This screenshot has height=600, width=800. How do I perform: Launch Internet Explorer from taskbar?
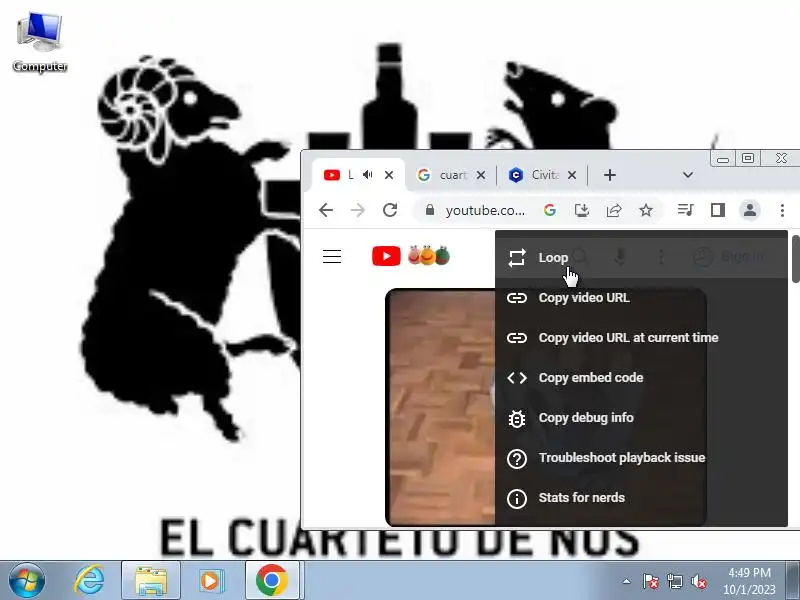pyautogui.click(x=89, y=581)
